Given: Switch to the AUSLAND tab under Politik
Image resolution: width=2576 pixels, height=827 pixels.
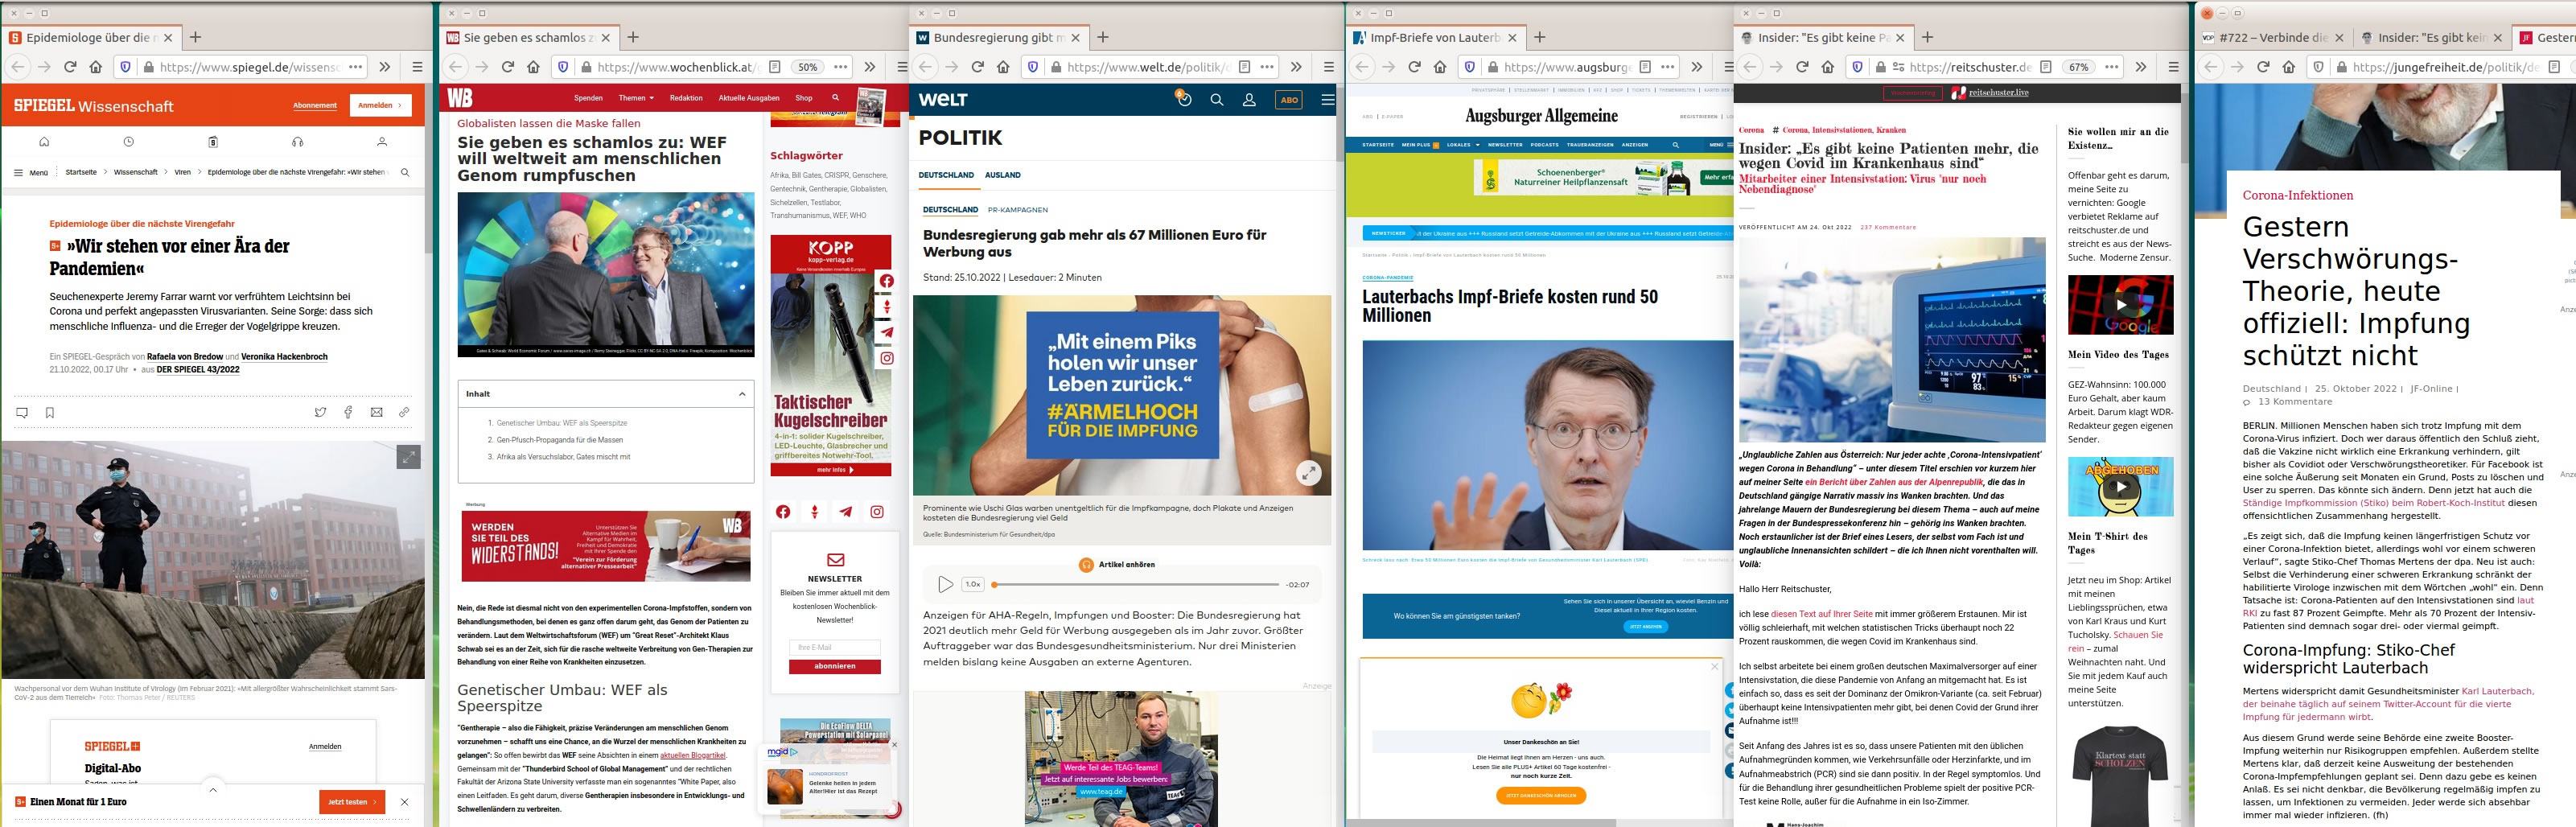Looking at the screenshot, I should [1002, 175].
